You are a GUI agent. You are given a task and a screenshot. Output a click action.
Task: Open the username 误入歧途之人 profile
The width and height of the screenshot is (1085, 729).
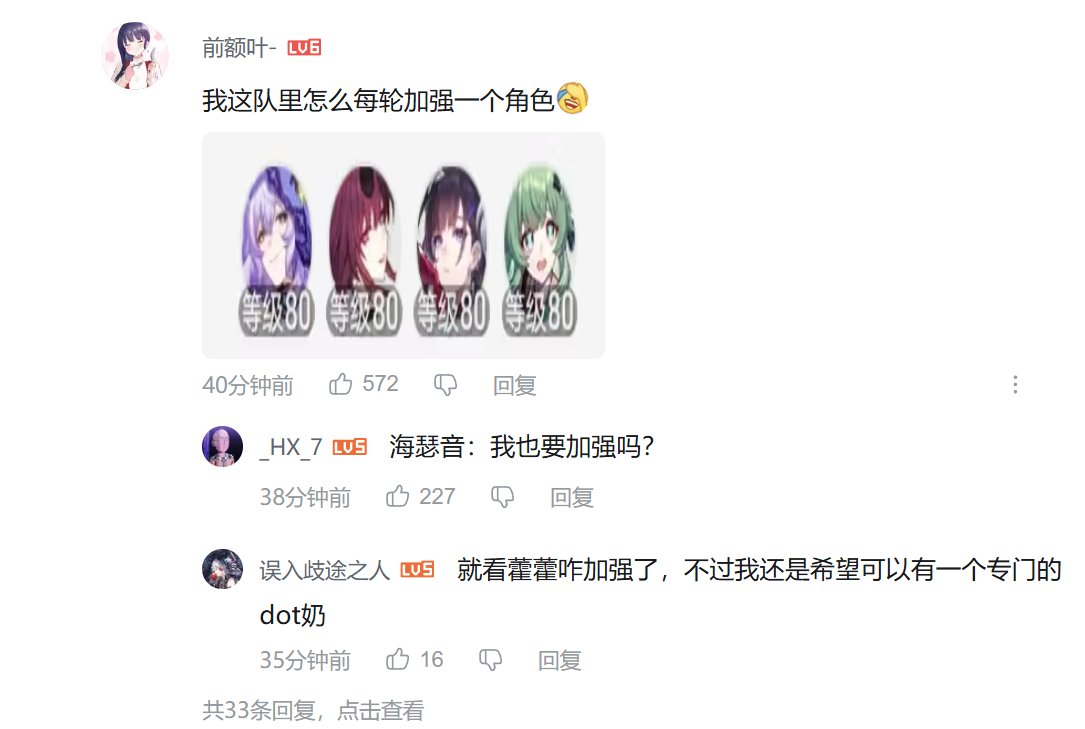[325, 570]
